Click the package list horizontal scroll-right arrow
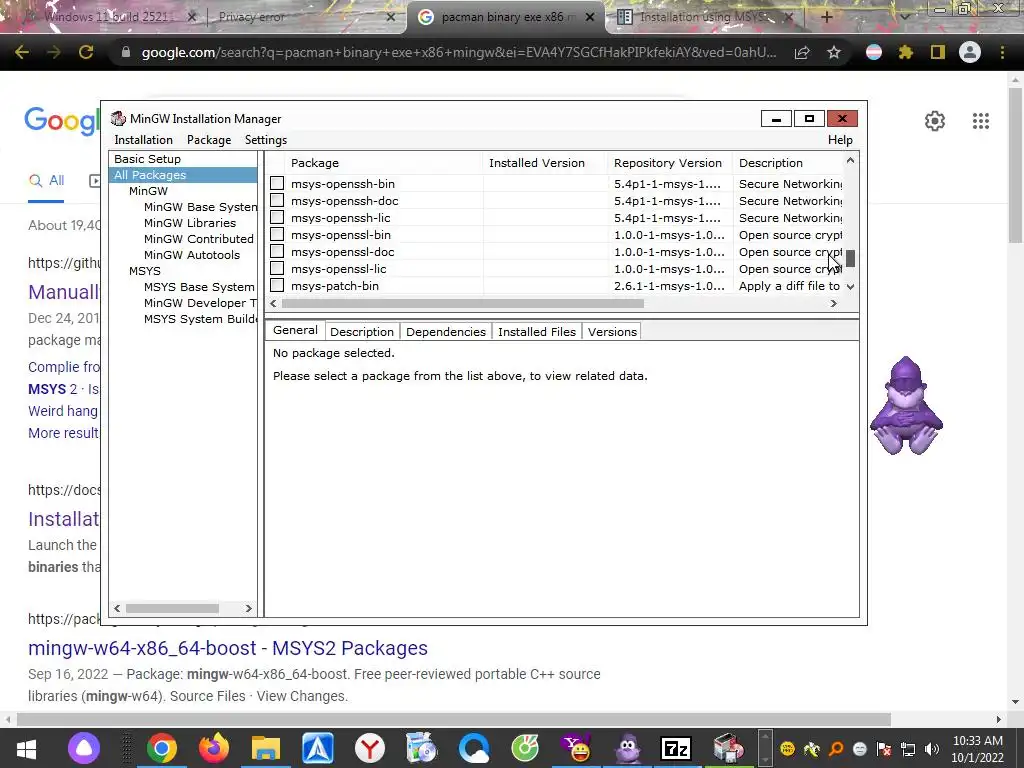1024x768 pixels. coord(833,303)
